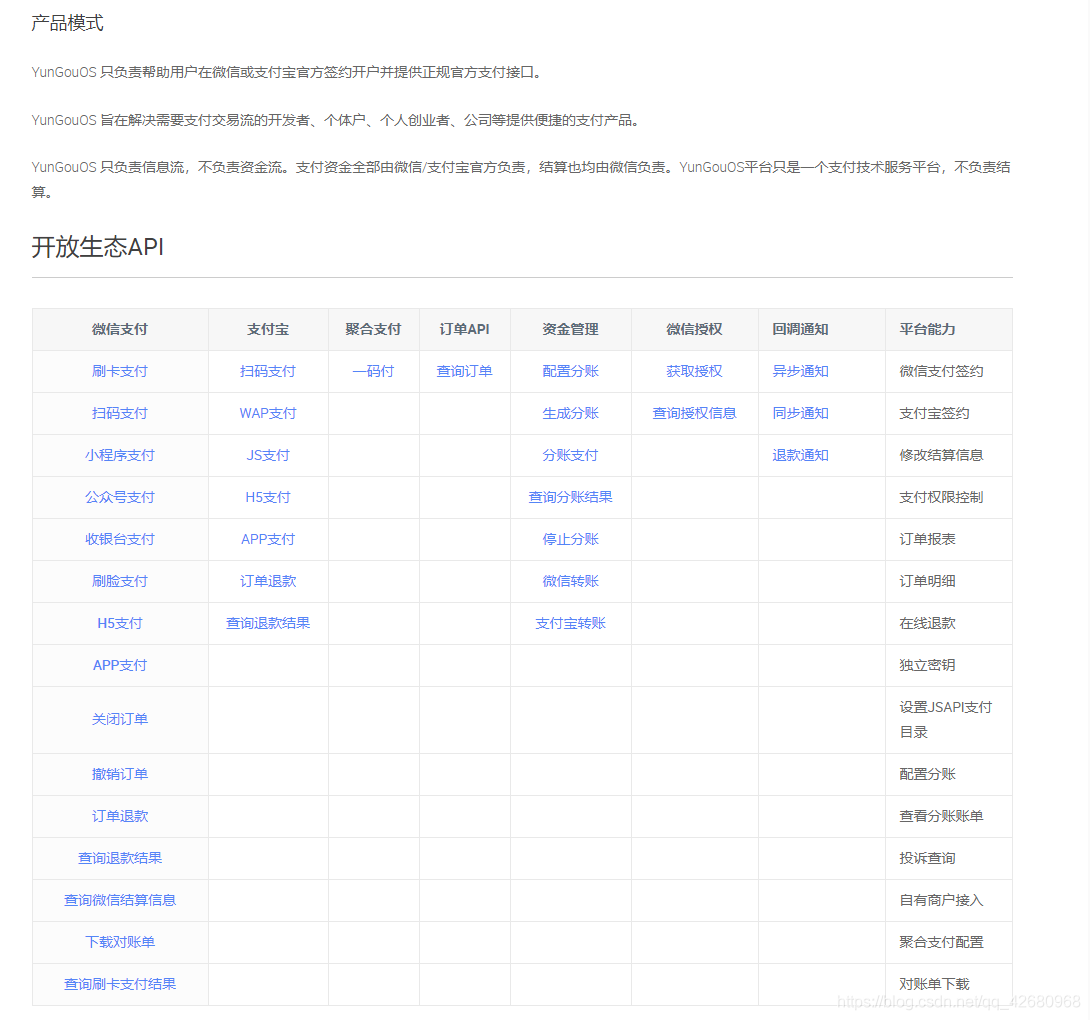Select the 刷脸支付 link
1090x1020 pixels.
click(120, 581)
